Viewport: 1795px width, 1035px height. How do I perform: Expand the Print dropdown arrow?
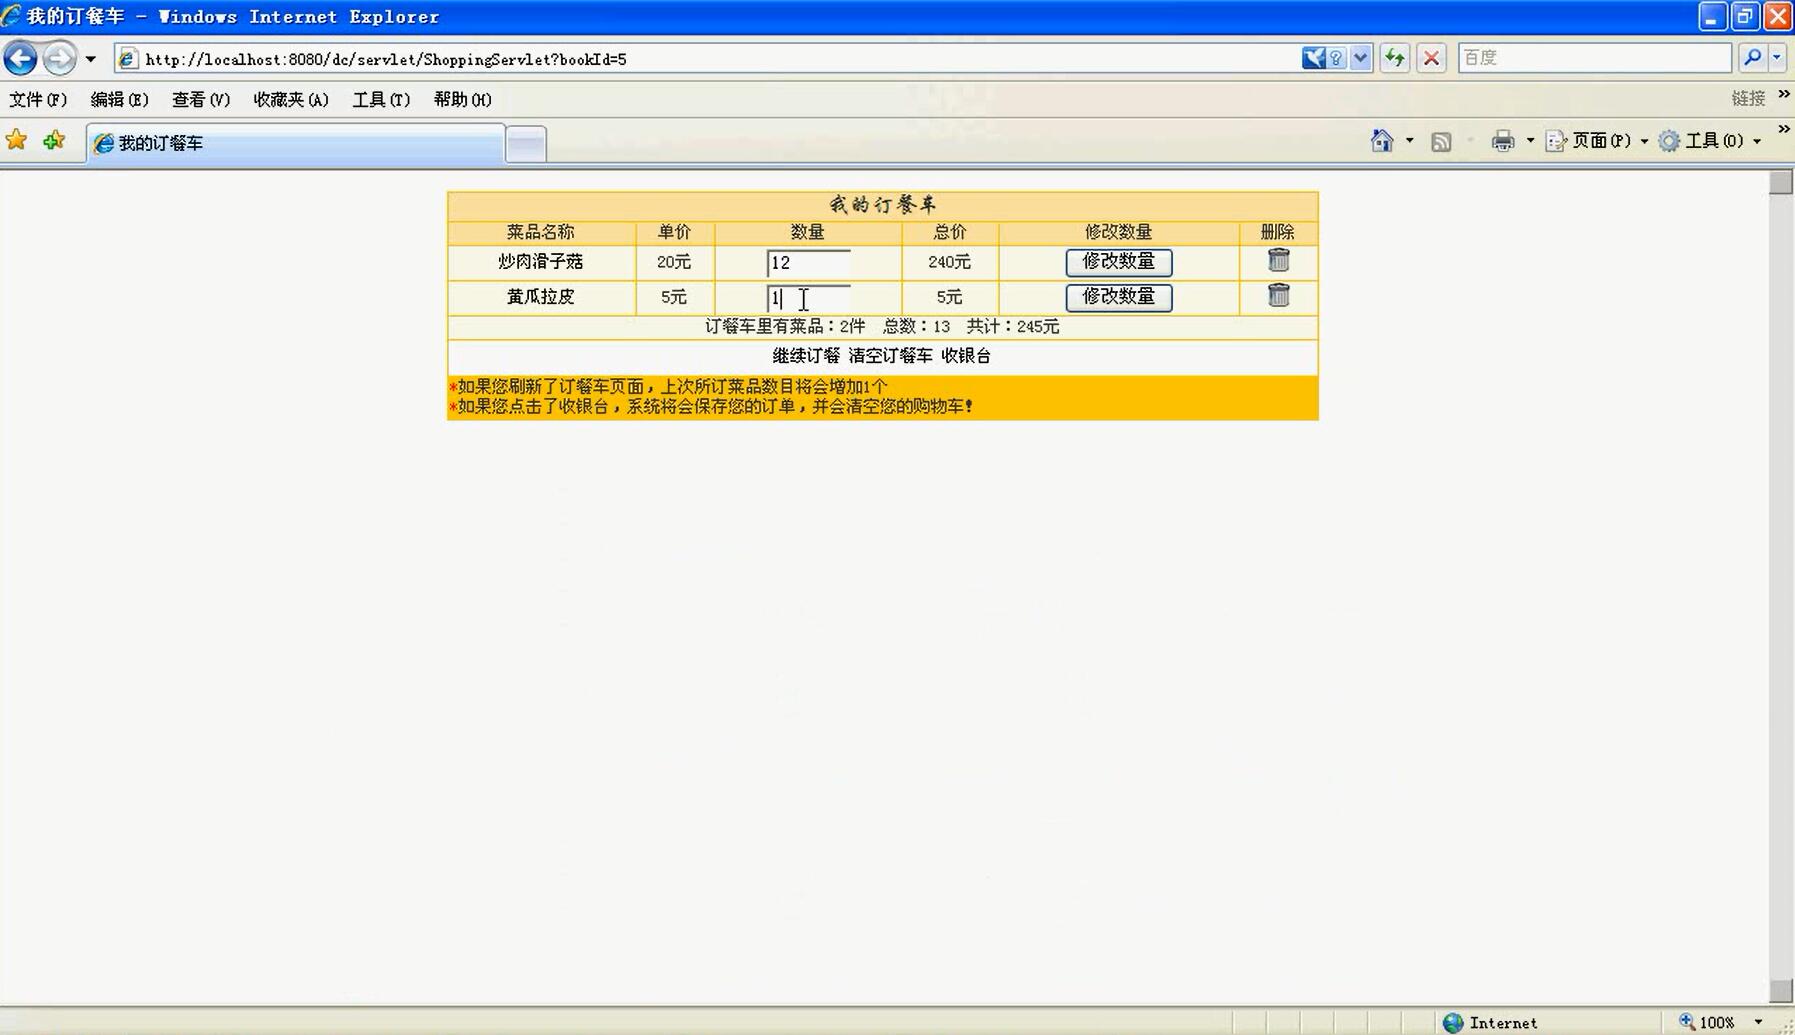[x=1530, y=141]
